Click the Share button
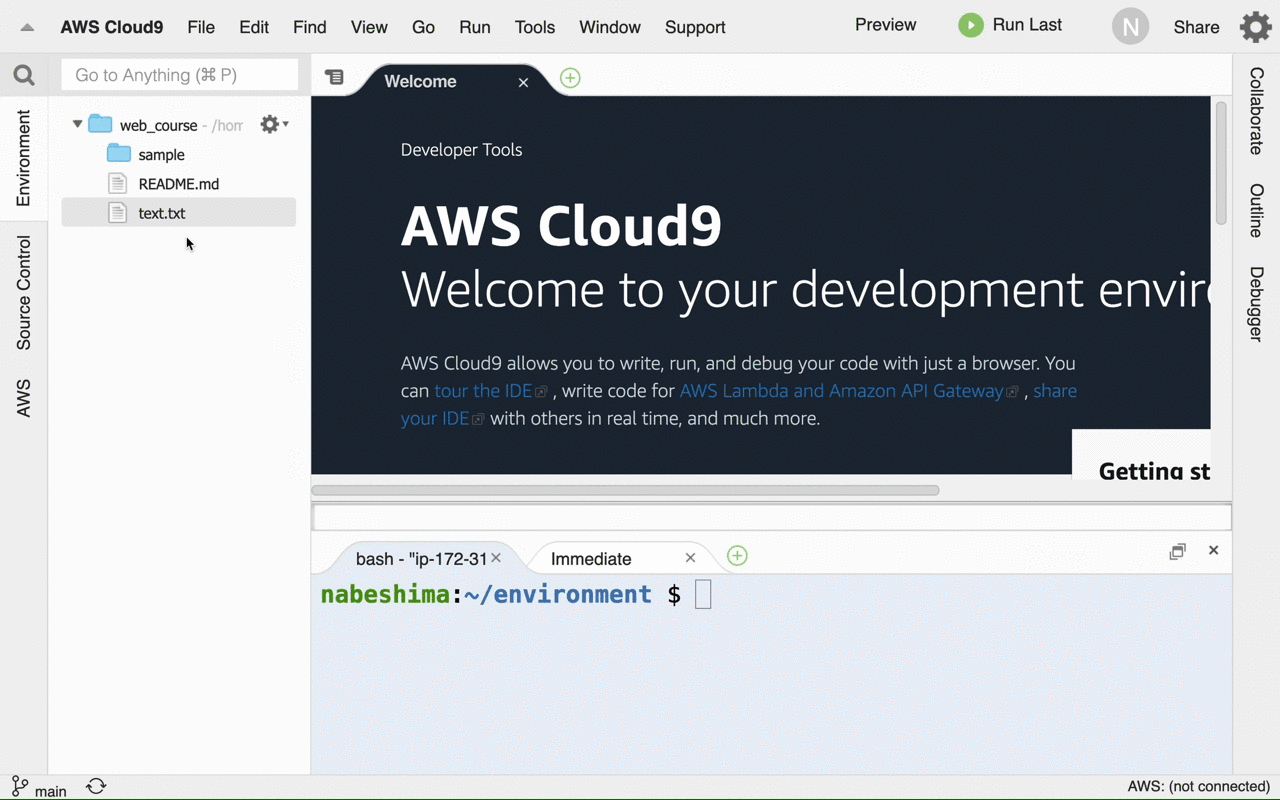This screenshot has width=1280, height=800. point(1196,27)
